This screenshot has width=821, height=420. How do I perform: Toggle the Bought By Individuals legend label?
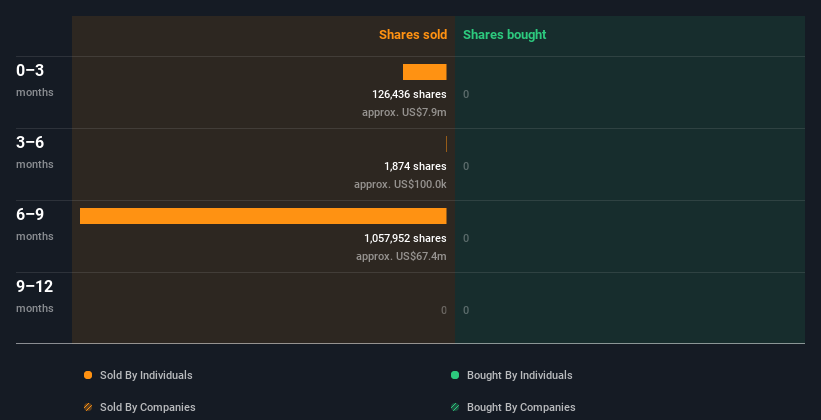pyautogui.click(x=519, y=375)
